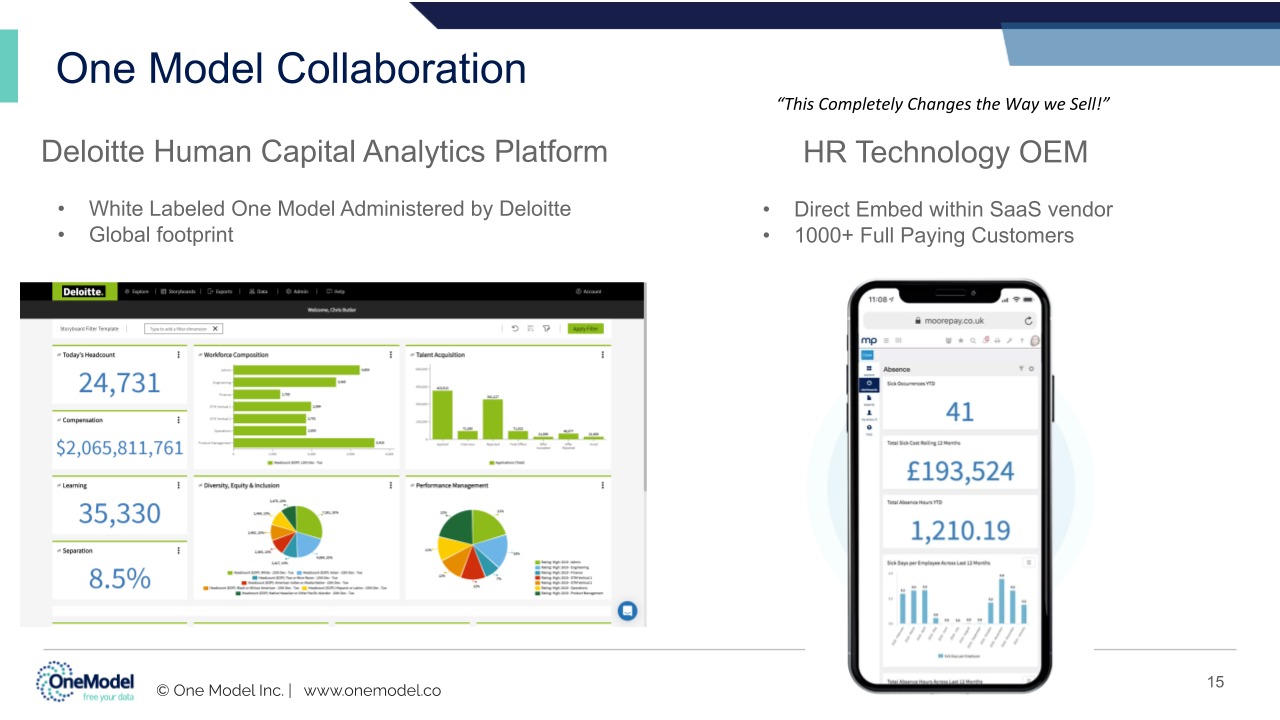Screen dimensions: 1280x720
Task: Open Diversity, Equity & Inclusion tile options menu
Action: (x=391, y=485)
